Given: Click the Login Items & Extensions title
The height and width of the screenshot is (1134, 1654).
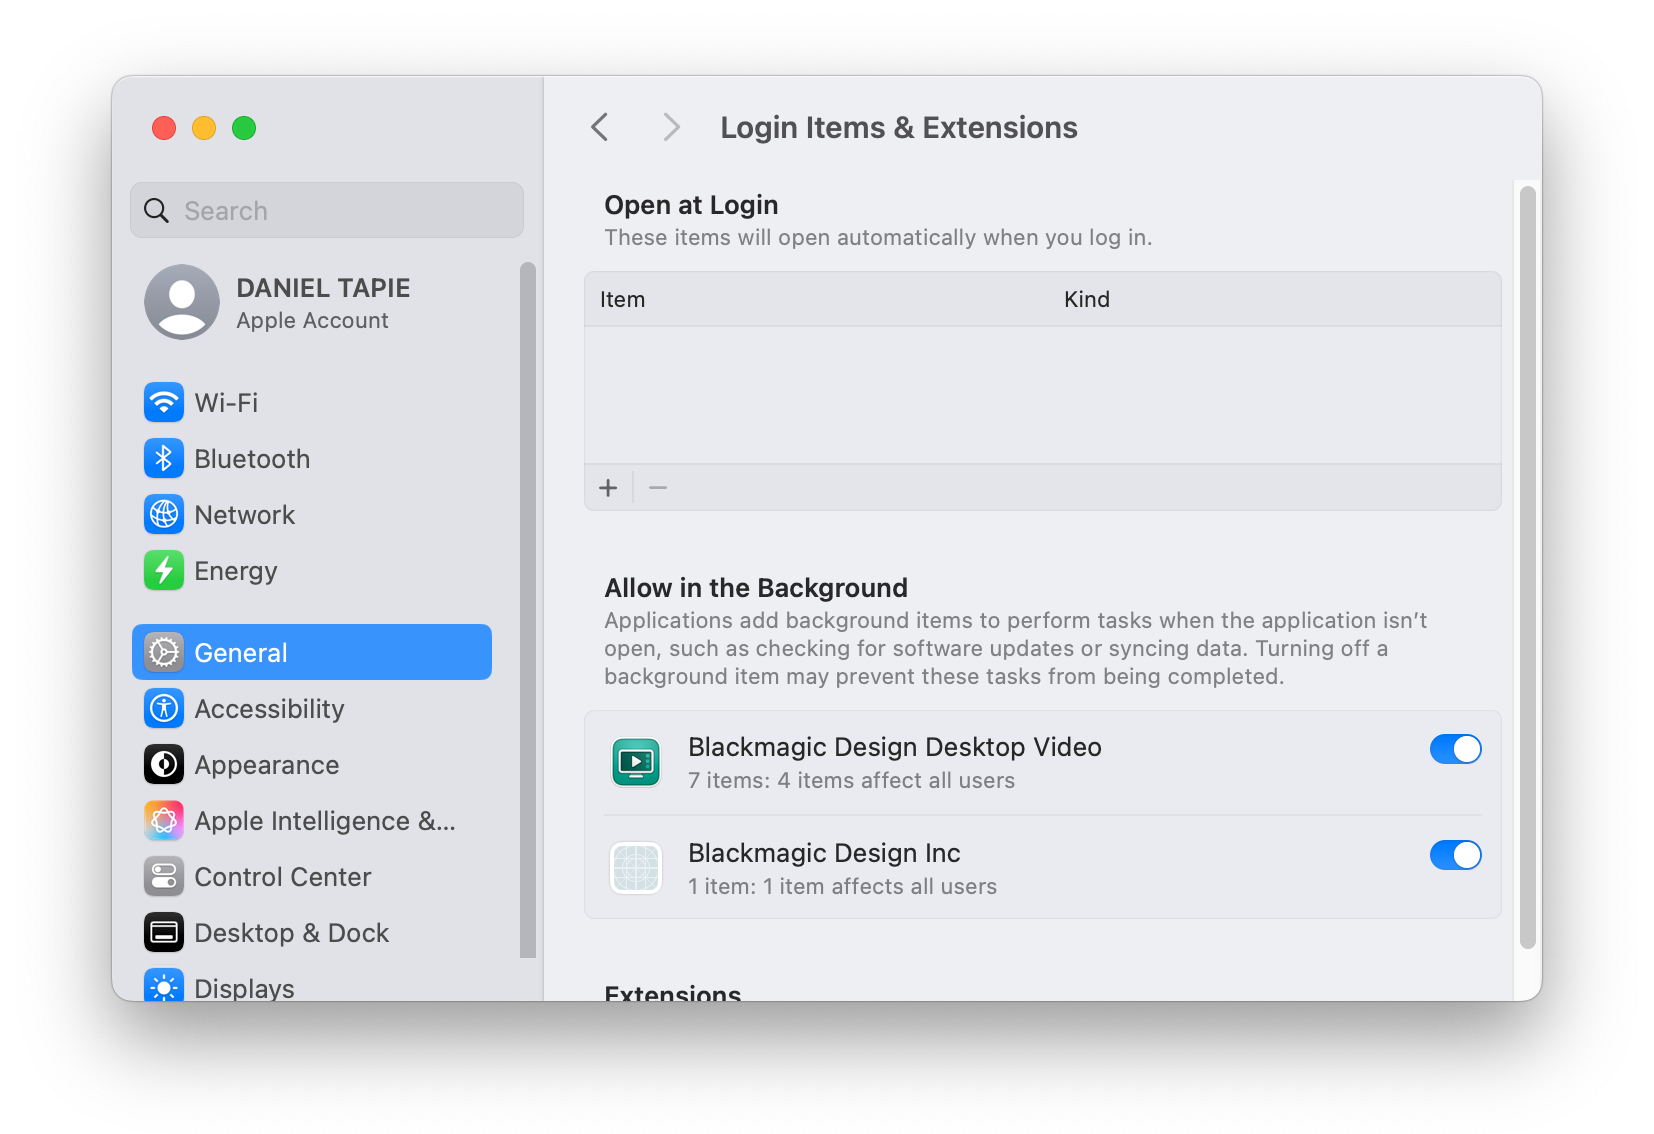Looking at the screenshot, I should (x=899, y=127).
